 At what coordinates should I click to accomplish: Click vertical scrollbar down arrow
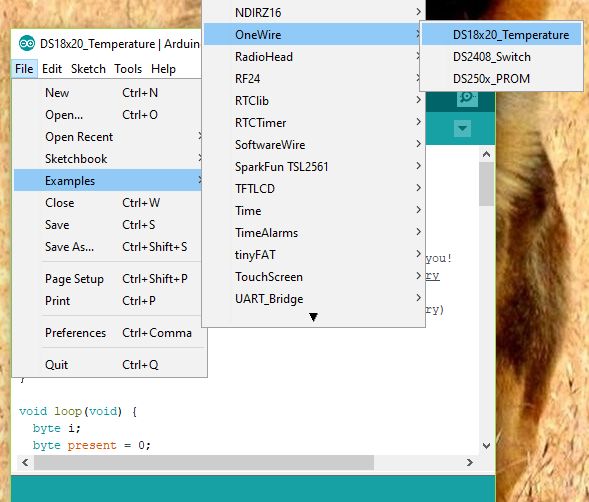(486, 446)
